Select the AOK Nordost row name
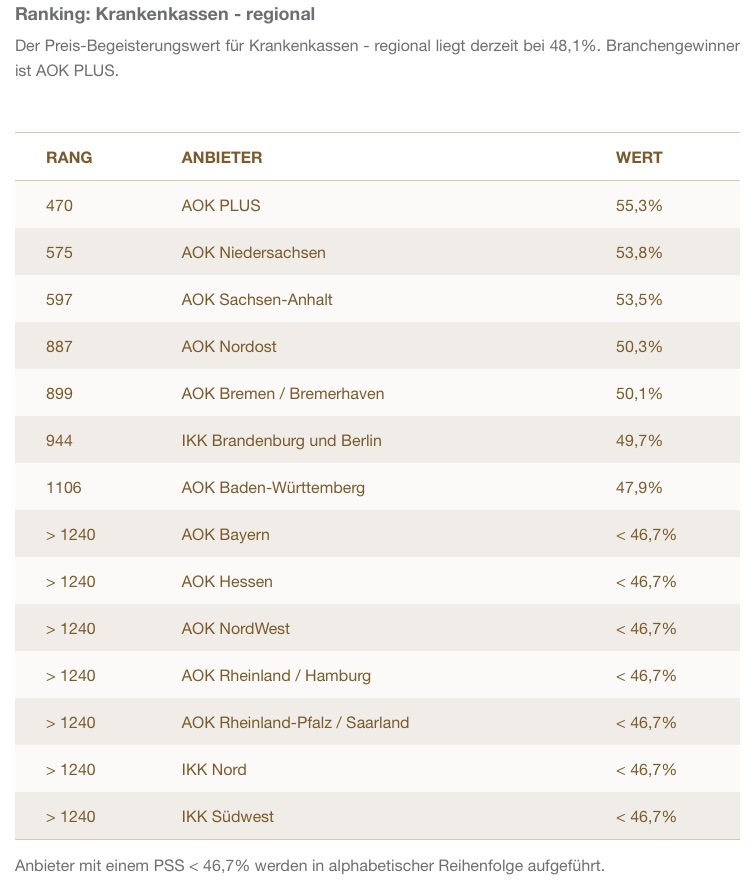The image size is (753, 884). tap(229, 347)
